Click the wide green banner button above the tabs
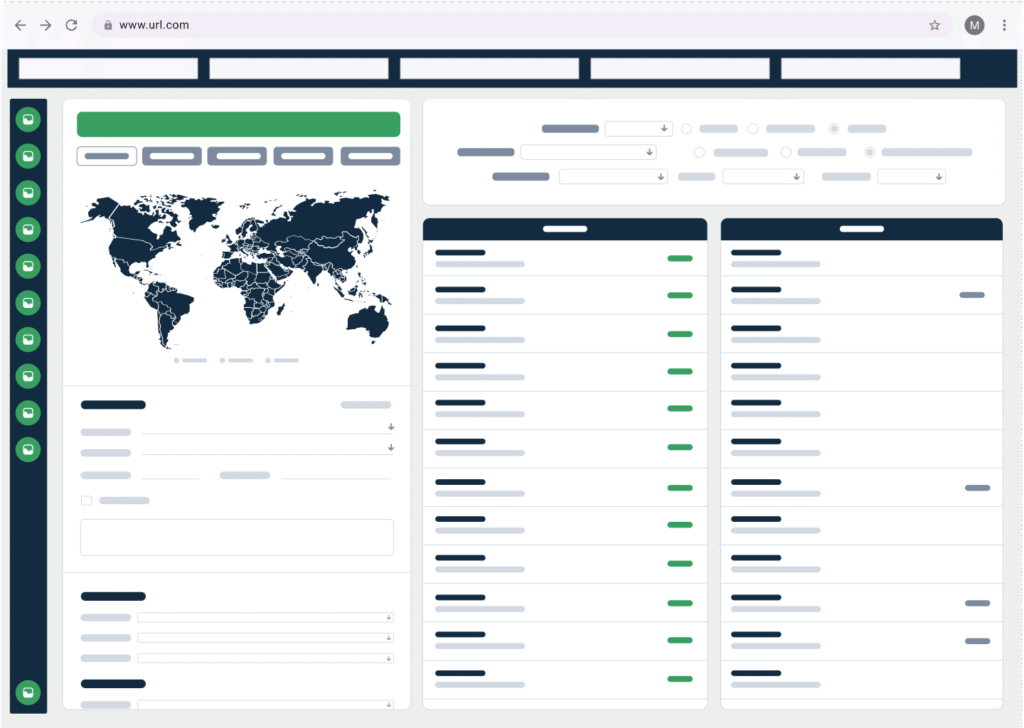The image size is (1024, 728). [x=238, y=124]
